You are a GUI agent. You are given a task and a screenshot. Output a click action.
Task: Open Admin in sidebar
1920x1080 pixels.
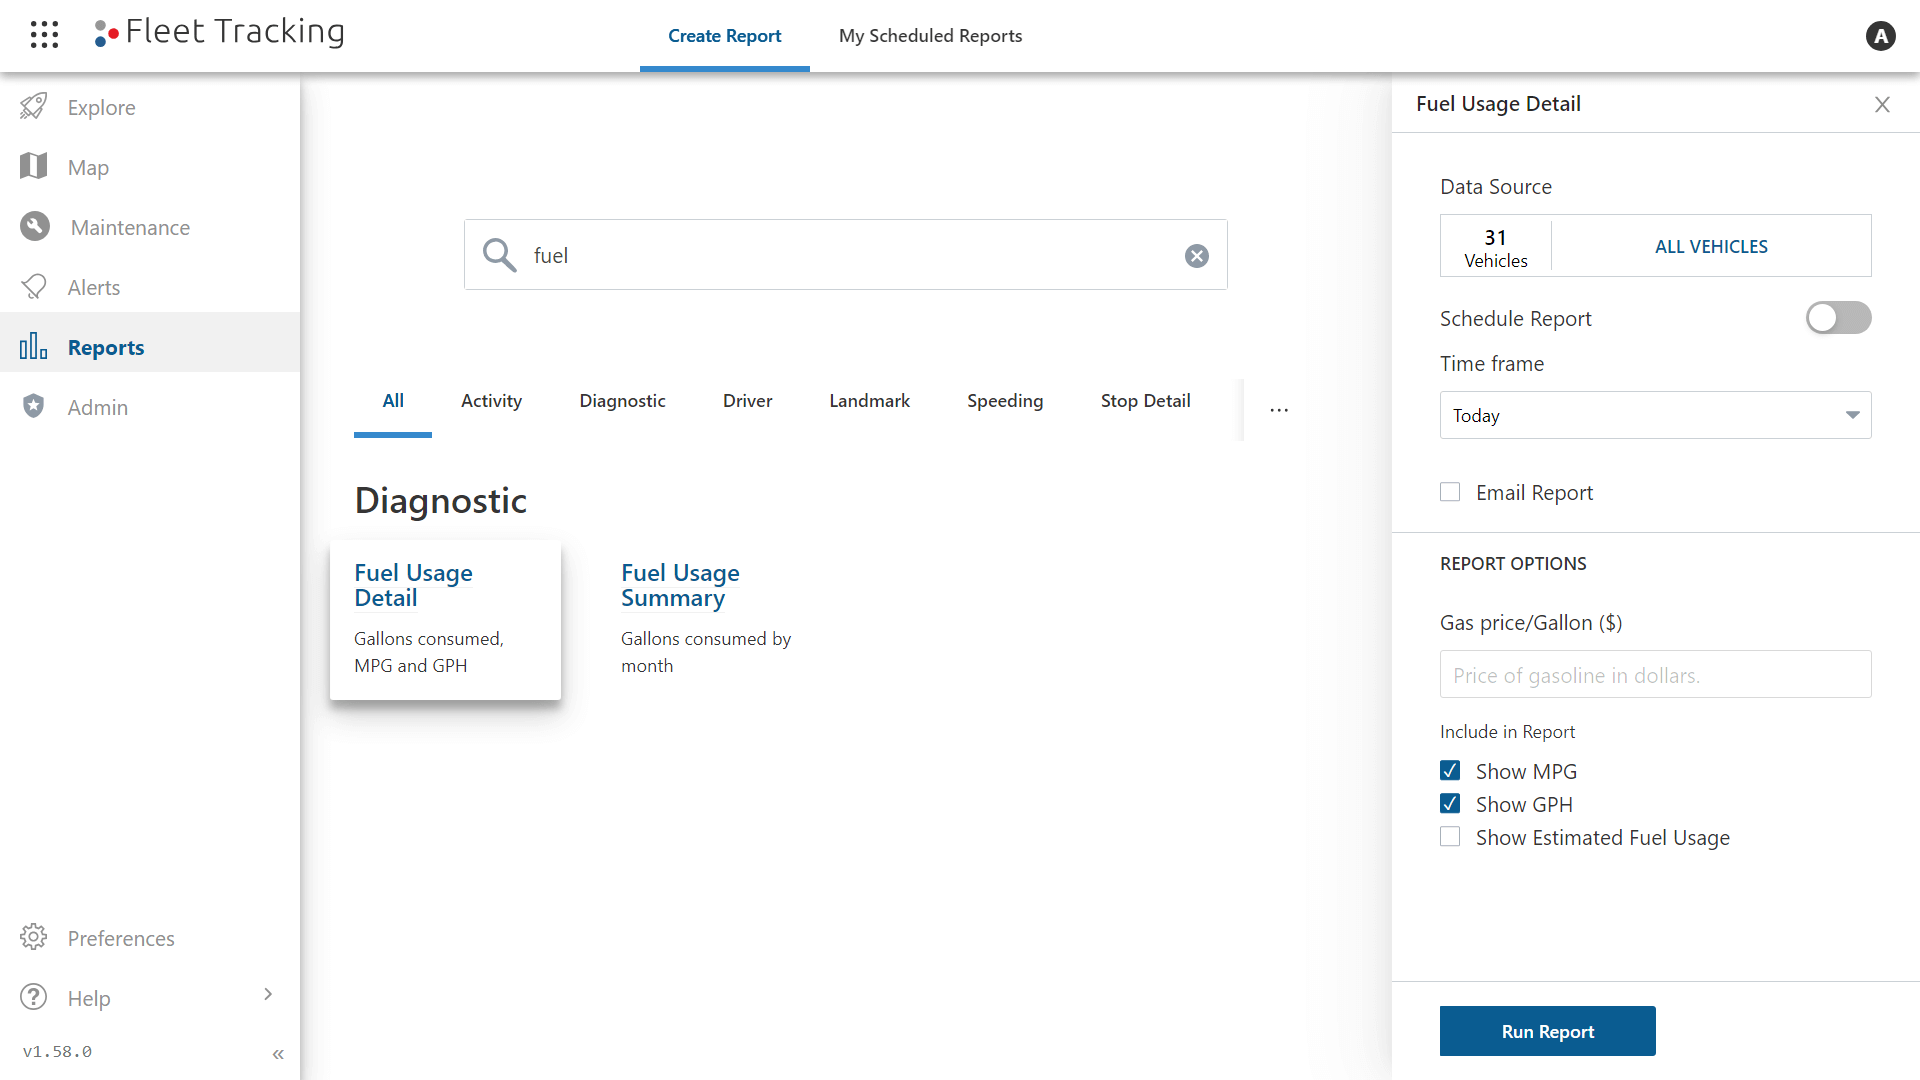(x=150, y=407)
